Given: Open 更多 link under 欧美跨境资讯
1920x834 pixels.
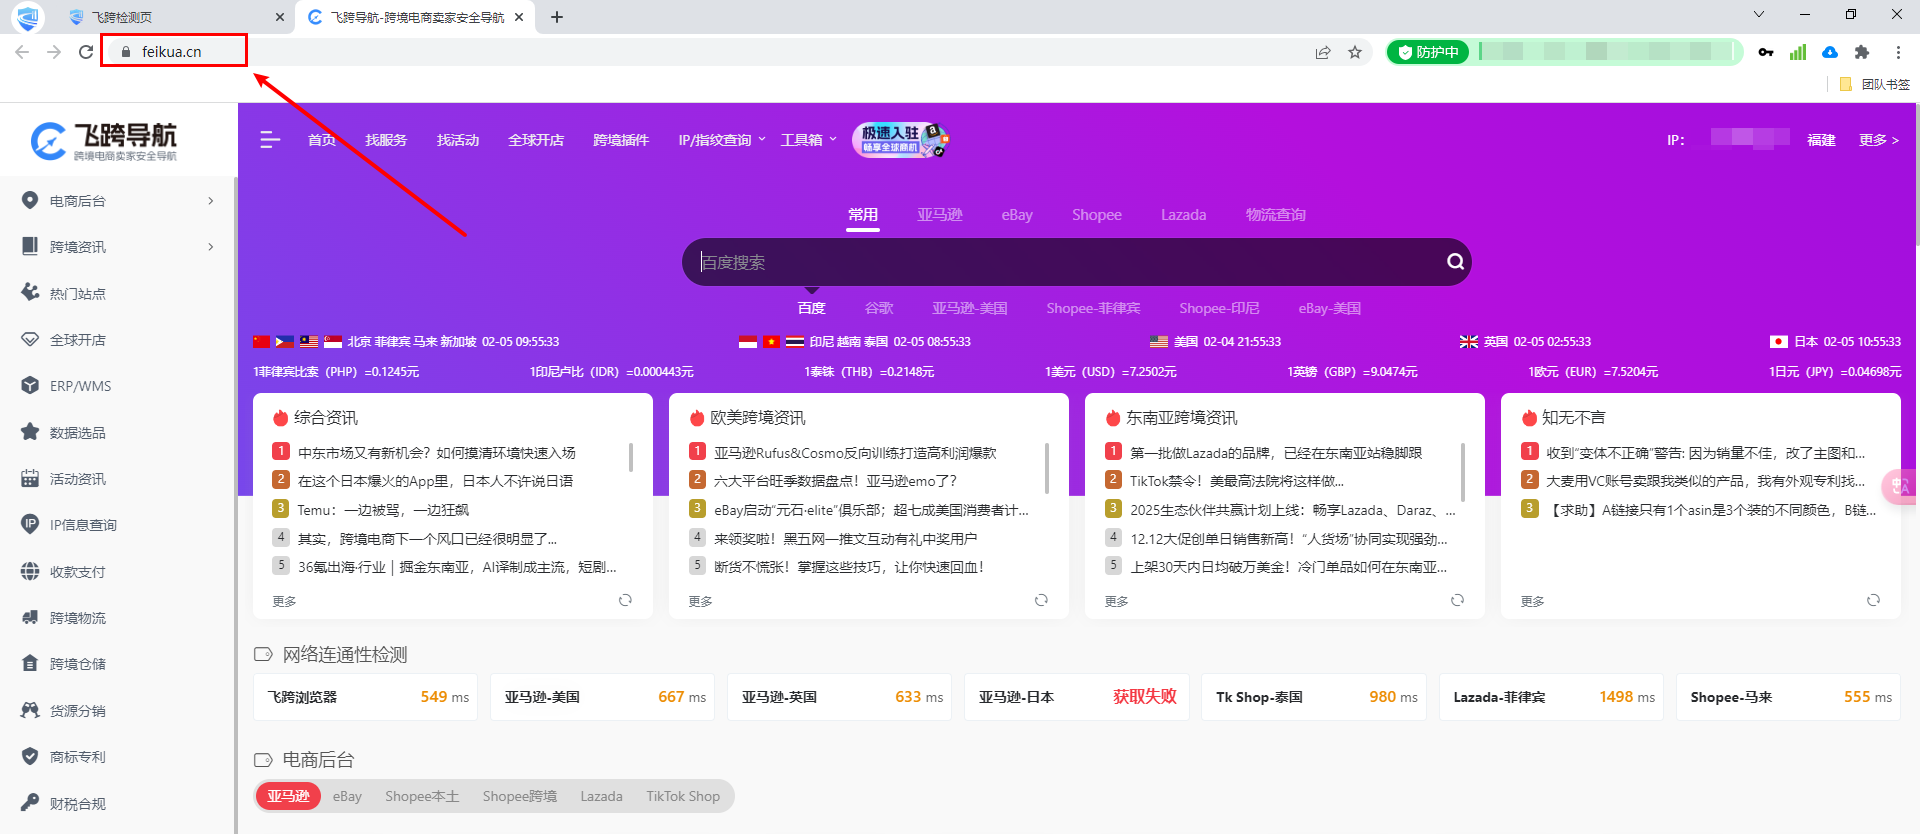Looking at the screenshot, I should (700, 601).
